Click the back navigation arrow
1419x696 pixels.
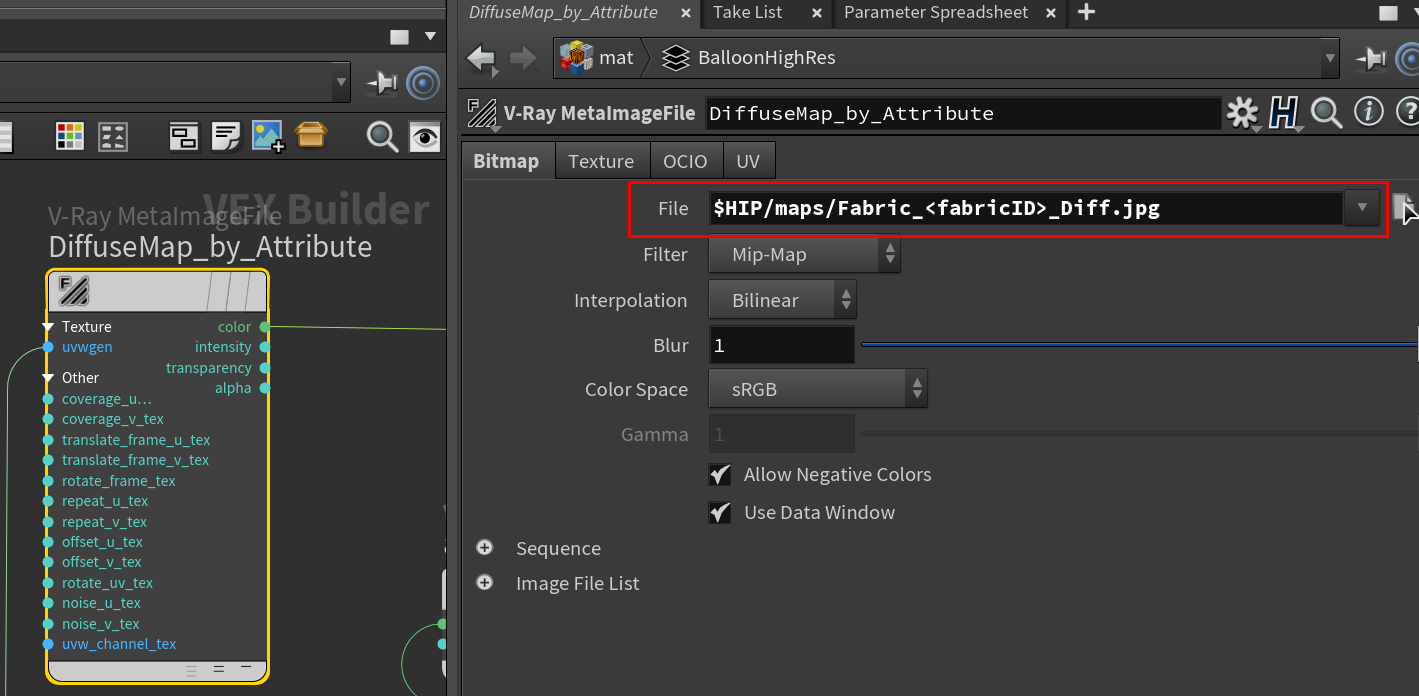click(482, 58)
